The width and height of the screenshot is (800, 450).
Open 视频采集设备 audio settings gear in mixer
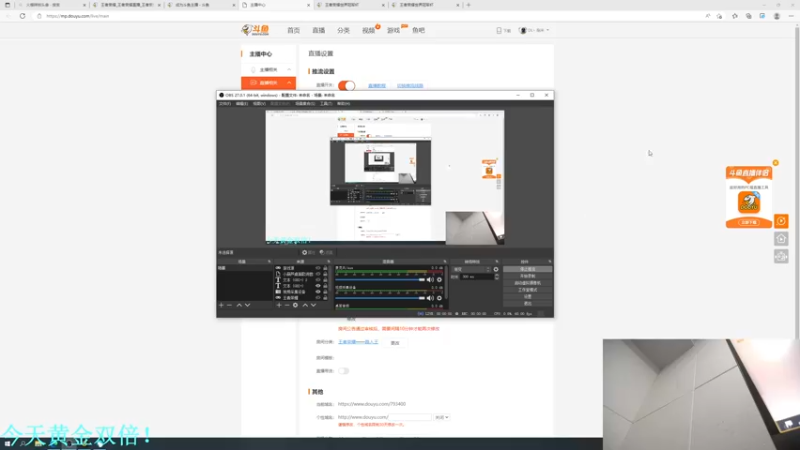point(439,298)
